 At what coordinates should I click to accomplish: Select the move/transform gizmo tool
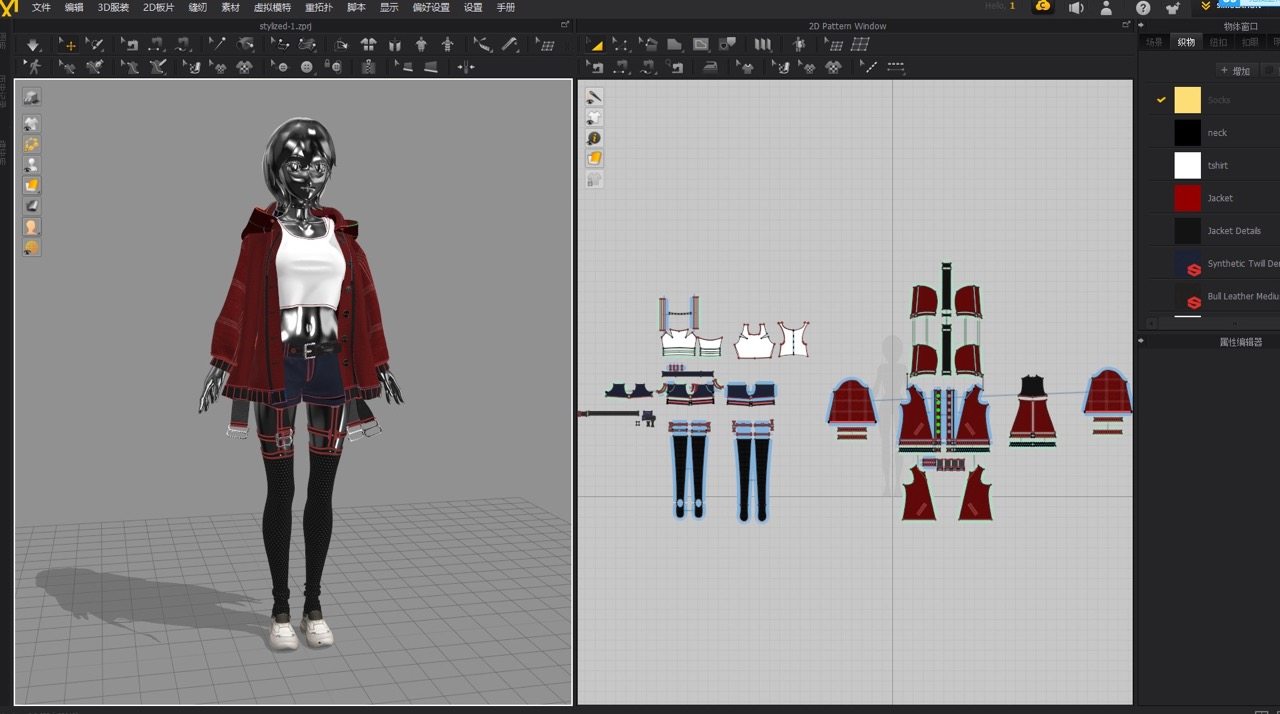click(69, 45)
